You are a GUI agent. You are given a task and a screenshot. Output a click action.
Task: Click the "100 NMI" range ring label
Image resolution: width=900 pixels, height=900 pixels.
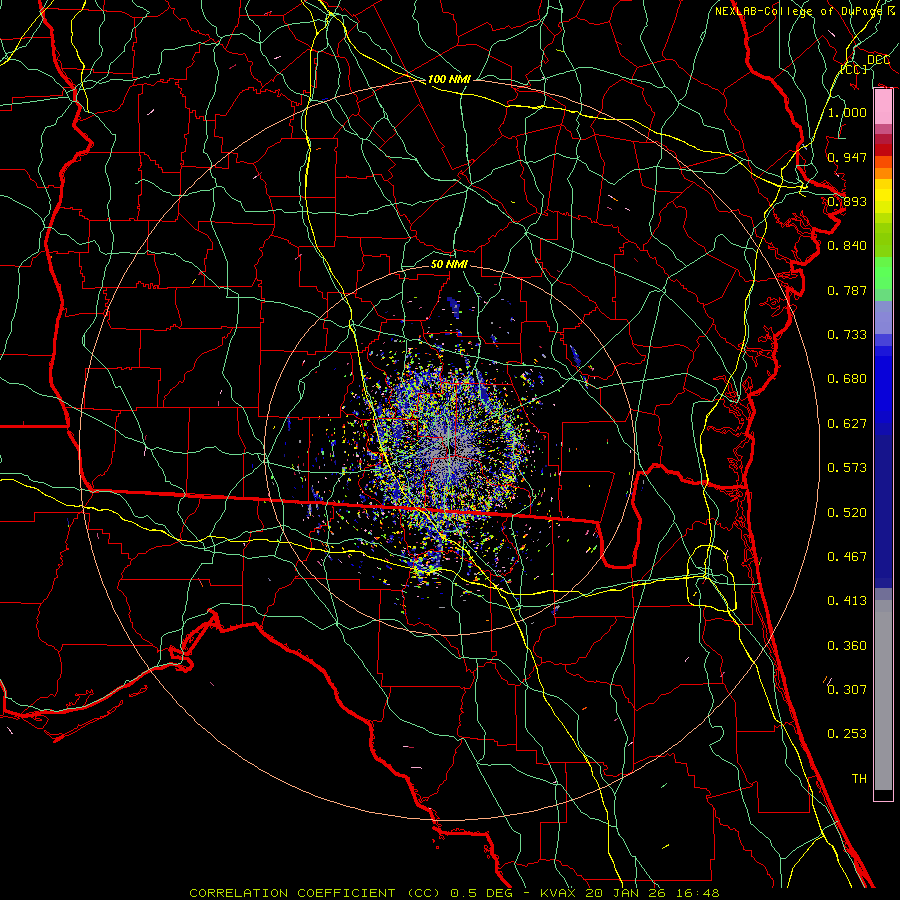[x=449, y=79]
